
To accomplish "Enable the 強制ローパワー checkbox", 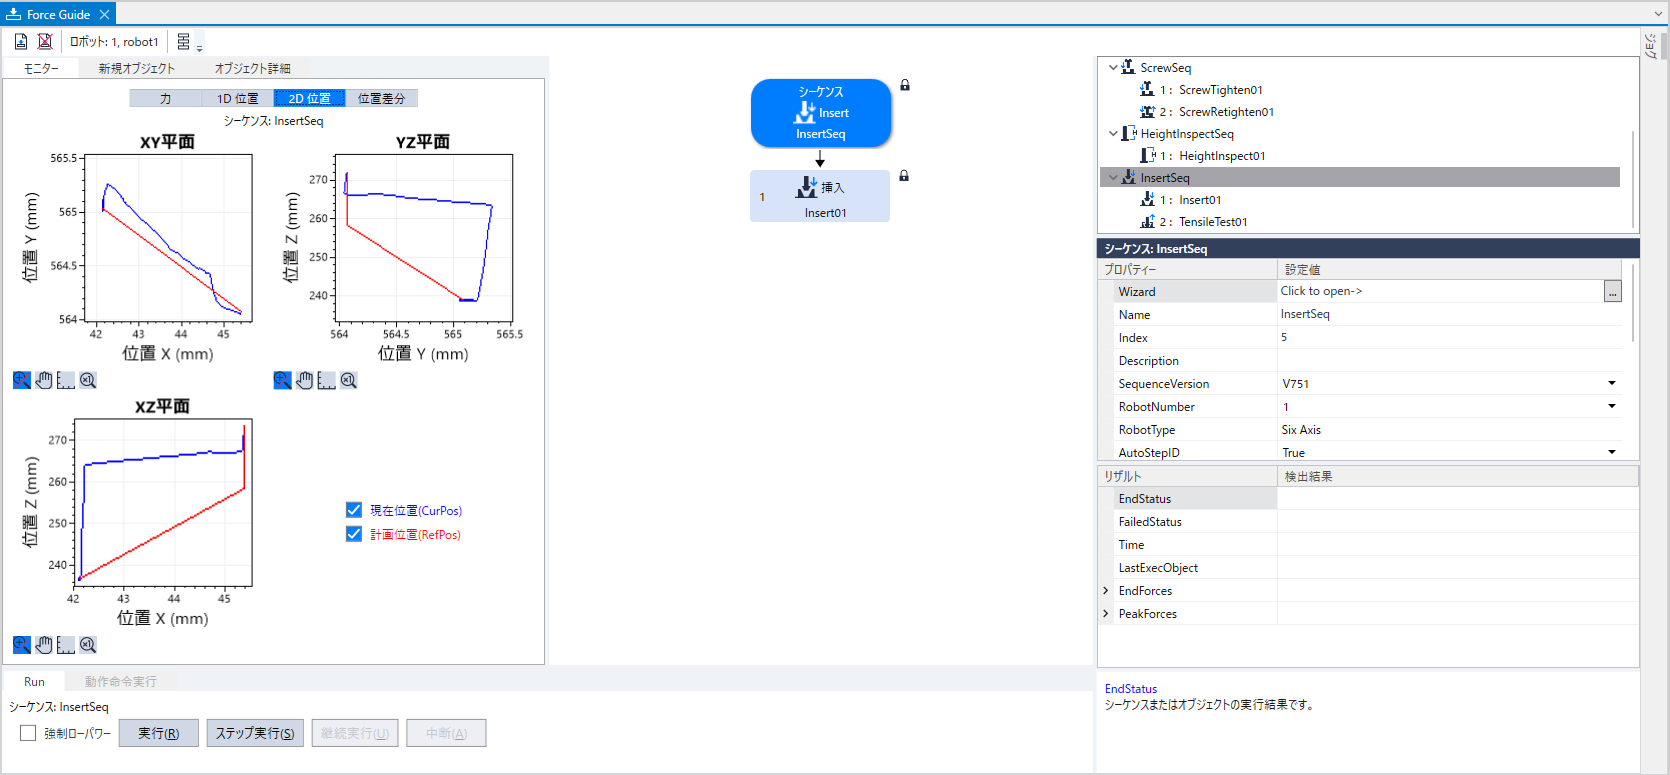I will click(28, 733).
